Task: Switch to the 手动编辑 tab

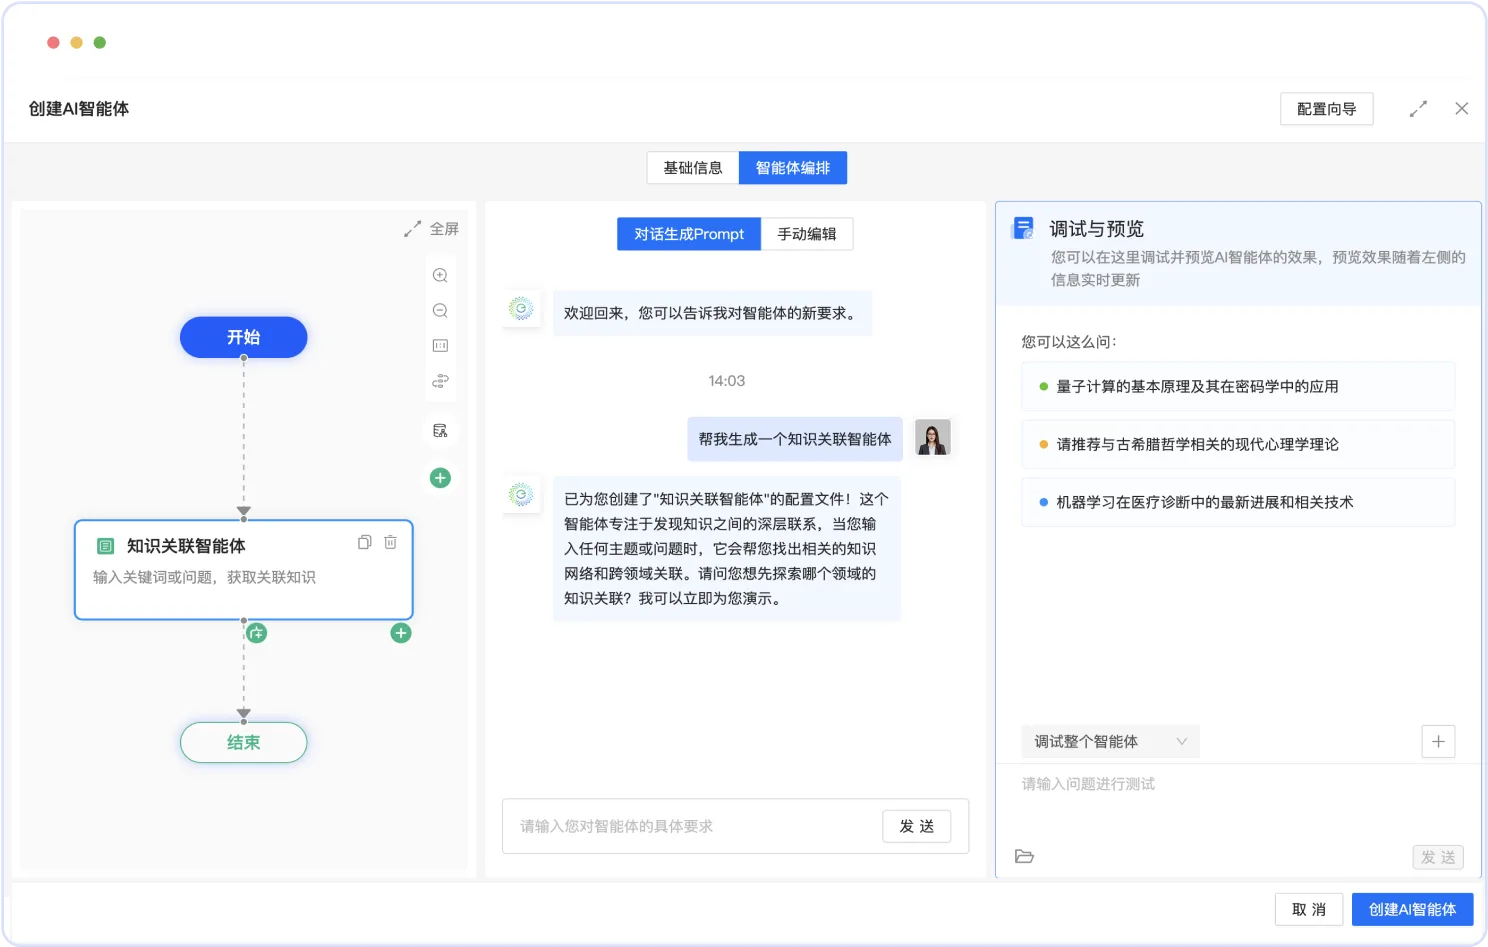Action: pyautogui.click(x=807, y=234)
